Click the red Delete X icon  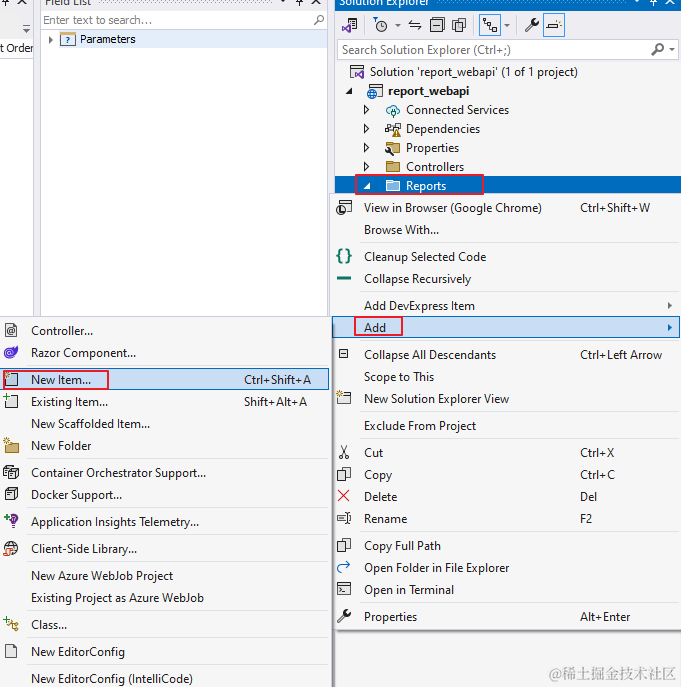(x=344, y=496)
